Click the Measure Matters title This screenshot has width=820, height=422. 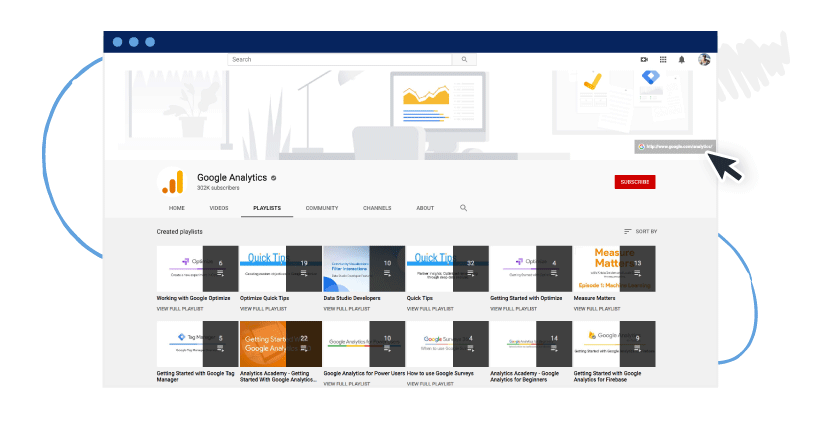coord(595,298)
